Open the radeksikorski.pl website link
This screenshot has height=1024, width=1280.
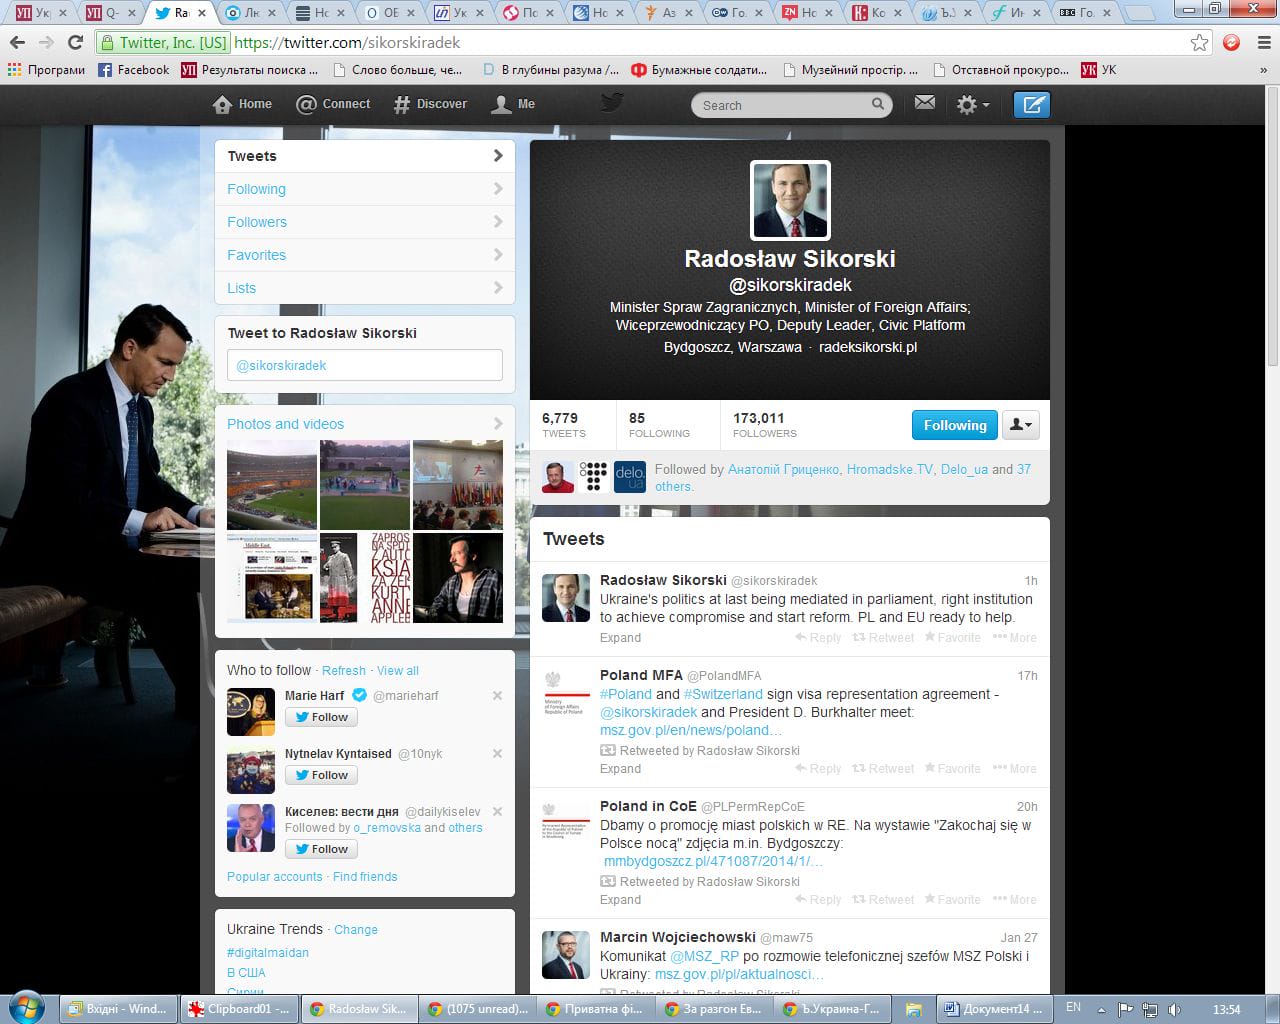tap(867, 347)
